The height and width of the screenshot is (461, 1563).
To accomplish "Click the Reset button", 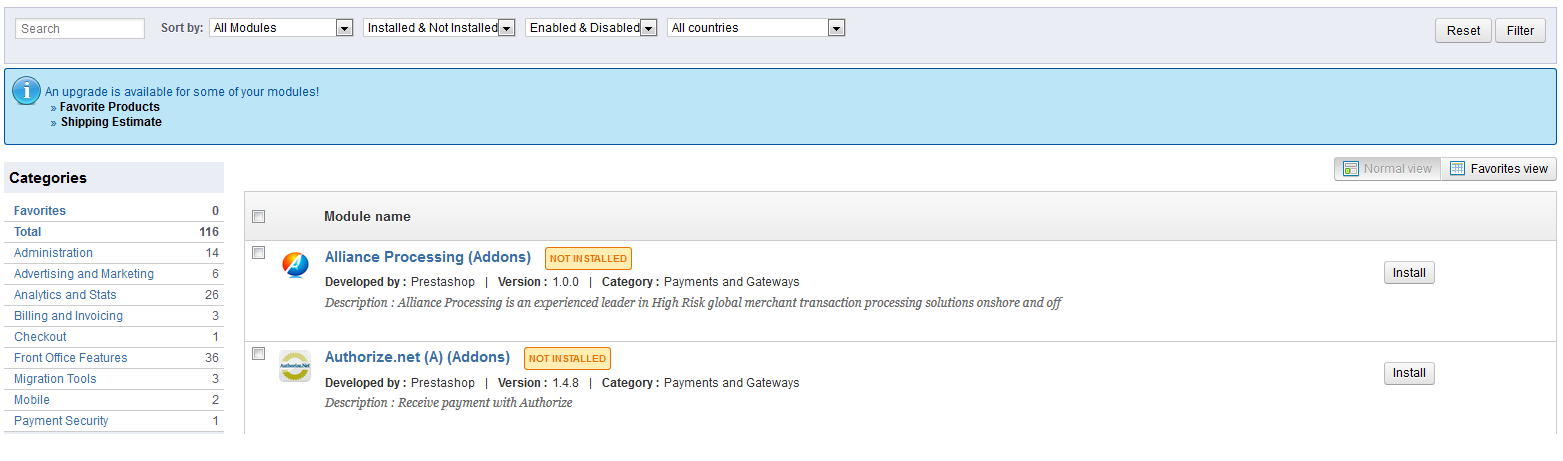I will pyautogui.click(x=1463, y=31).
